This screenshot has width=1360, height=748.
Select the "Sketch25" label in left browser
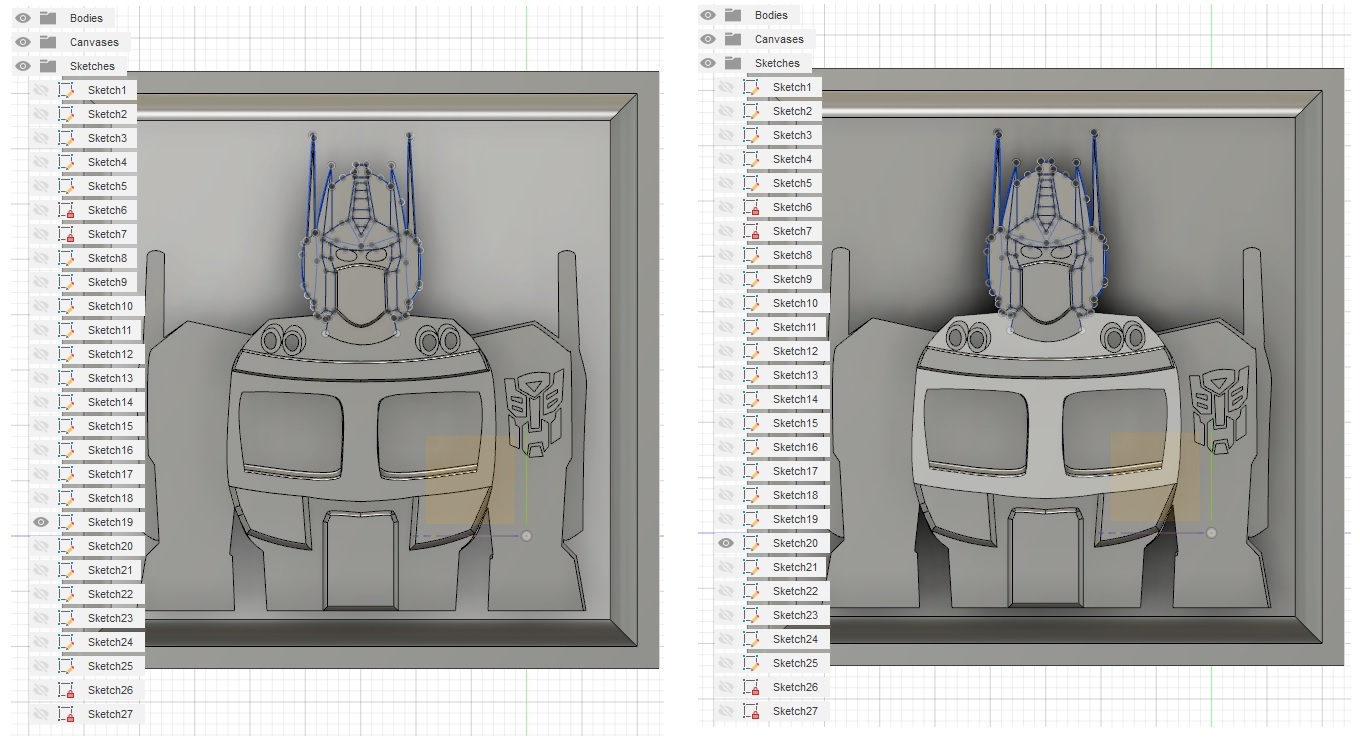(110, 666)
